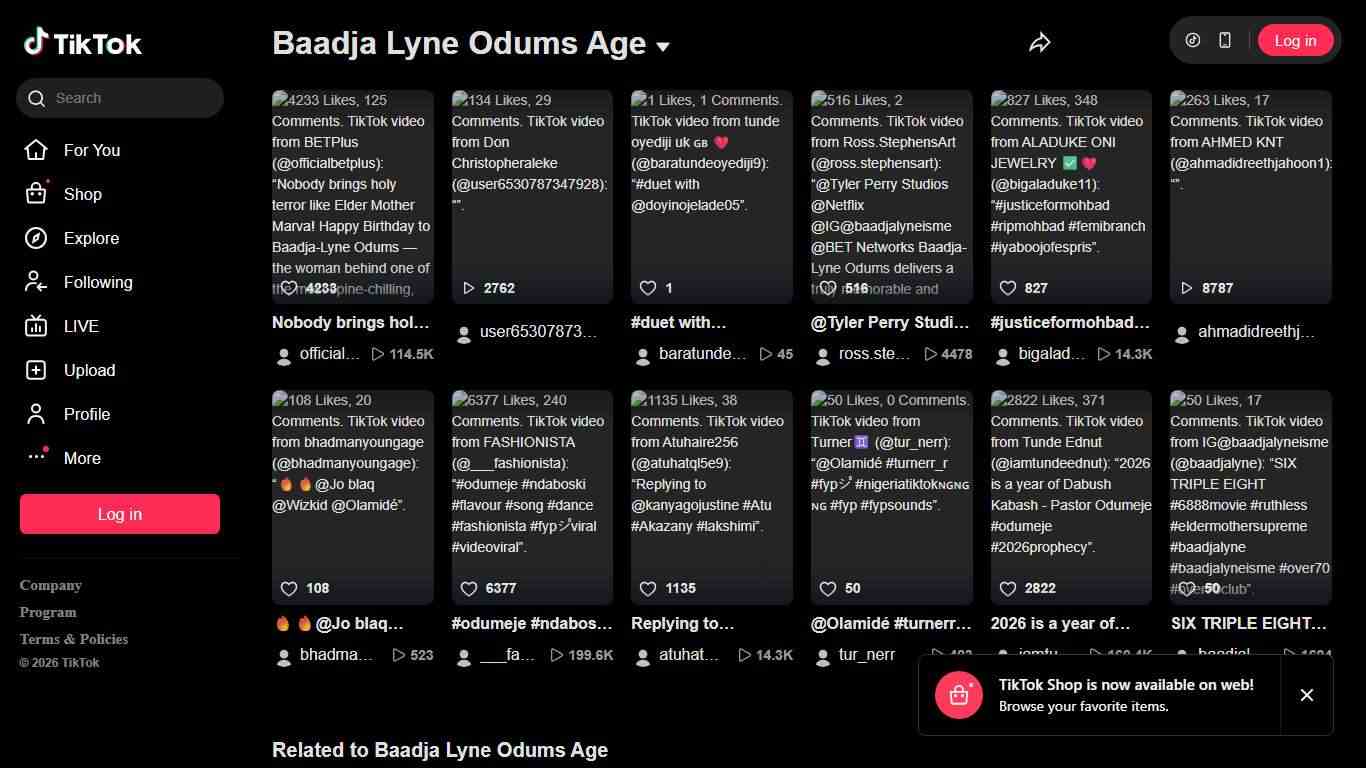Click the Explore compass icon
The image size is (1366, 768).
coord(36,238)
